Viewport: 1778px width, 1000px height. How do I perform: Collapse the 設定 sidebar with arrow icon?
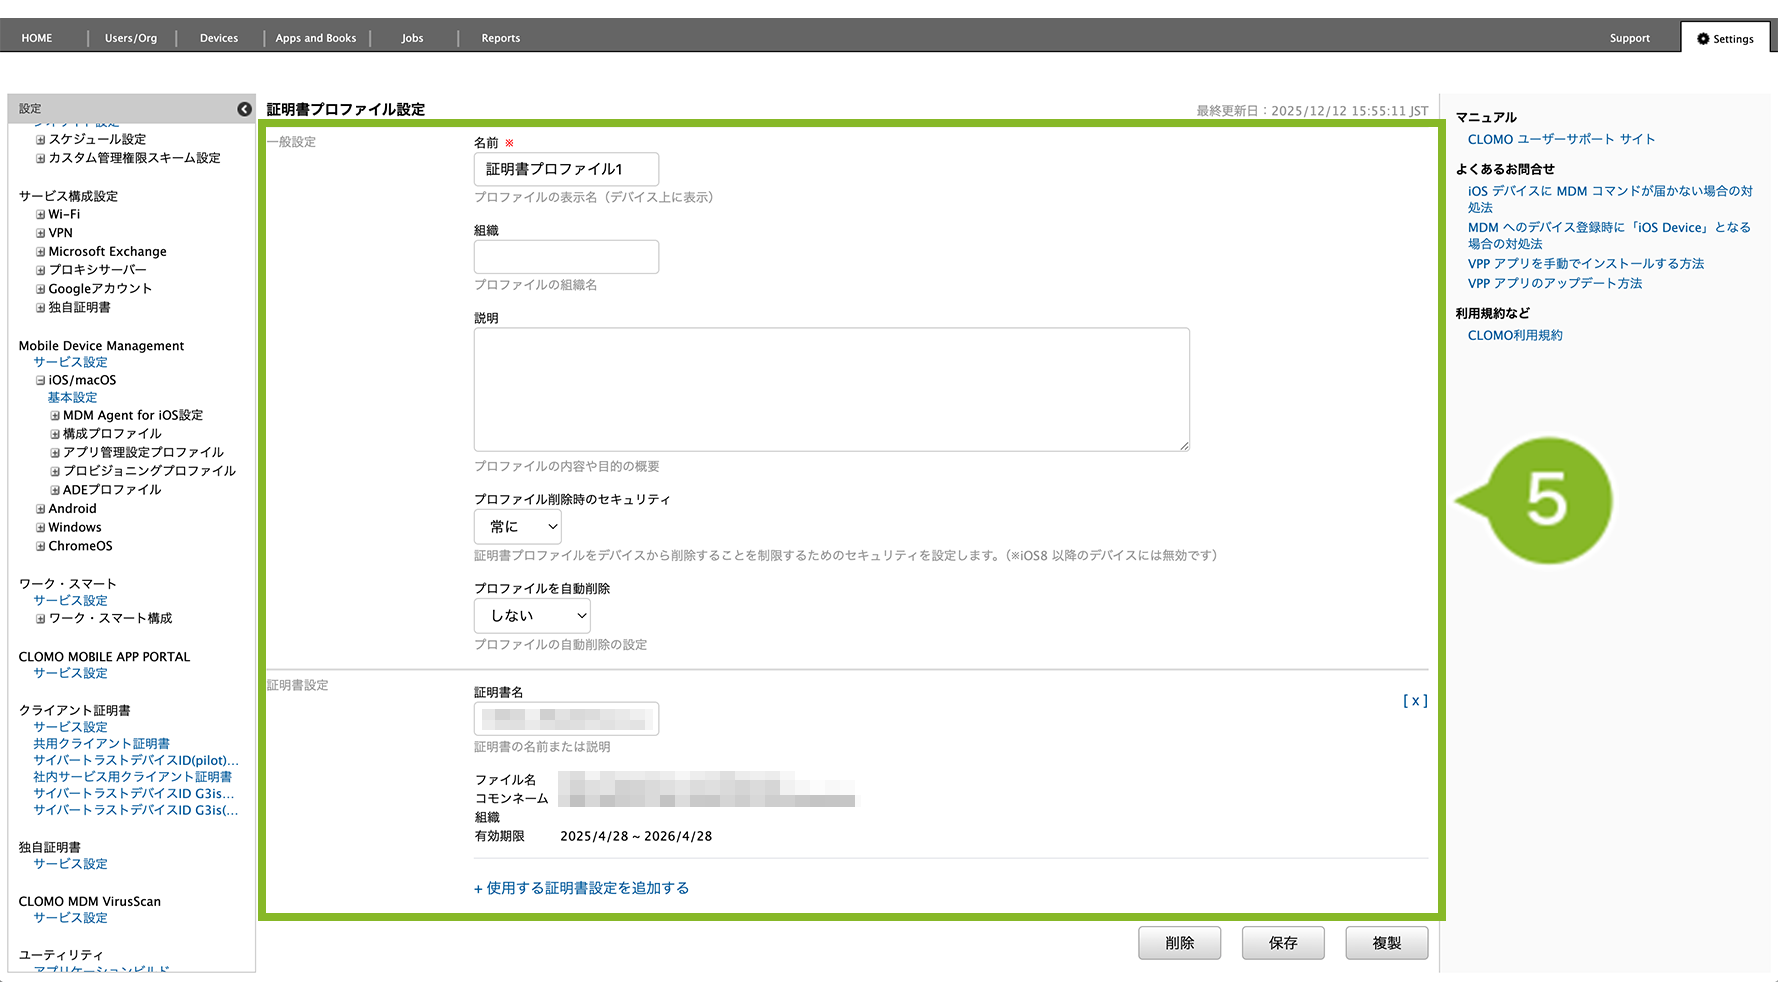coord(244,109)
